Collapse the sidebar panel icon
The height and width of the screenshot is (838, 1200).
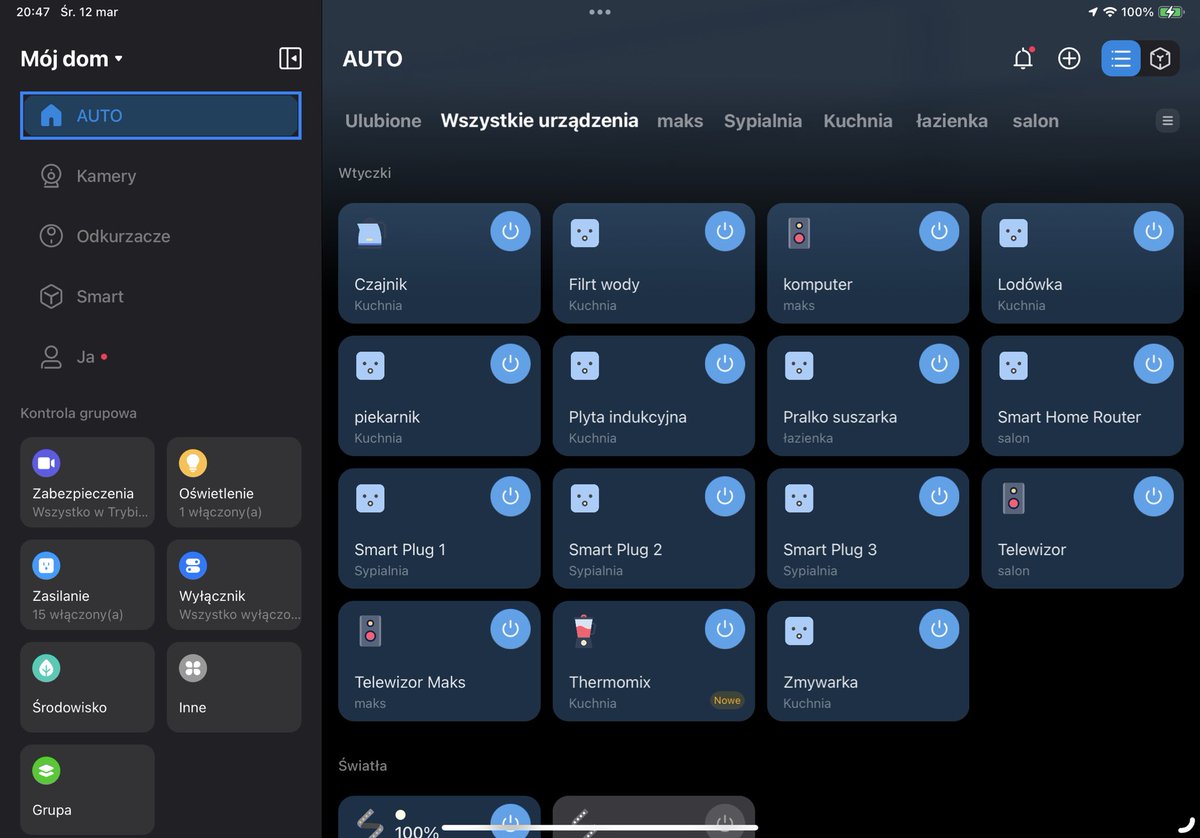pyautogui.click(x=290, y=58)
